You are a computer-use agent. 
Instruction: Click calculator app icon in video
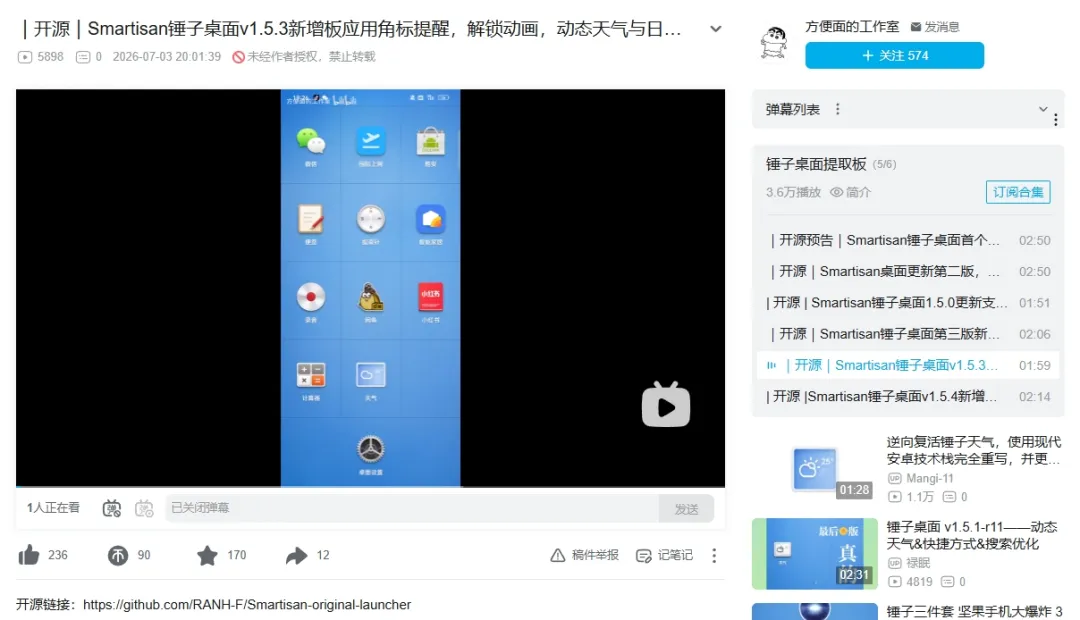(311, 375)
